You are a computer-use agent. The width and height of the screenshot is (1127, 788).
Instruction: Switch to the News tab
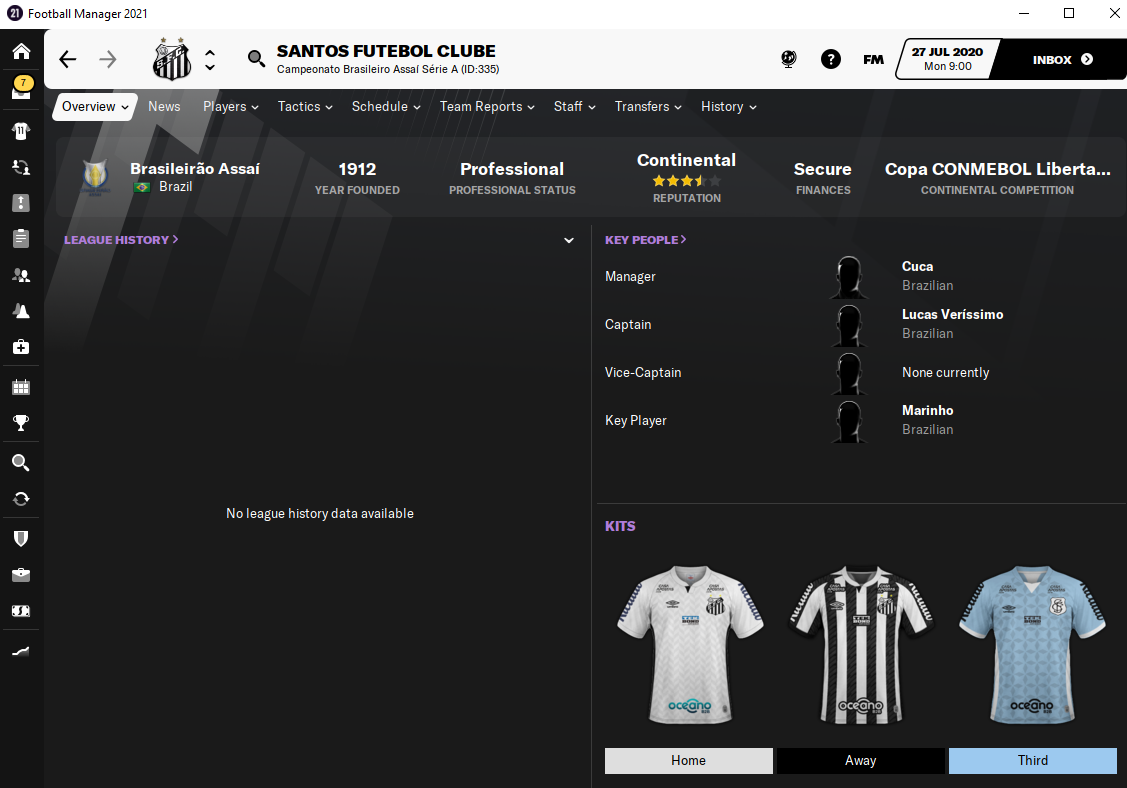pos(164,106)
